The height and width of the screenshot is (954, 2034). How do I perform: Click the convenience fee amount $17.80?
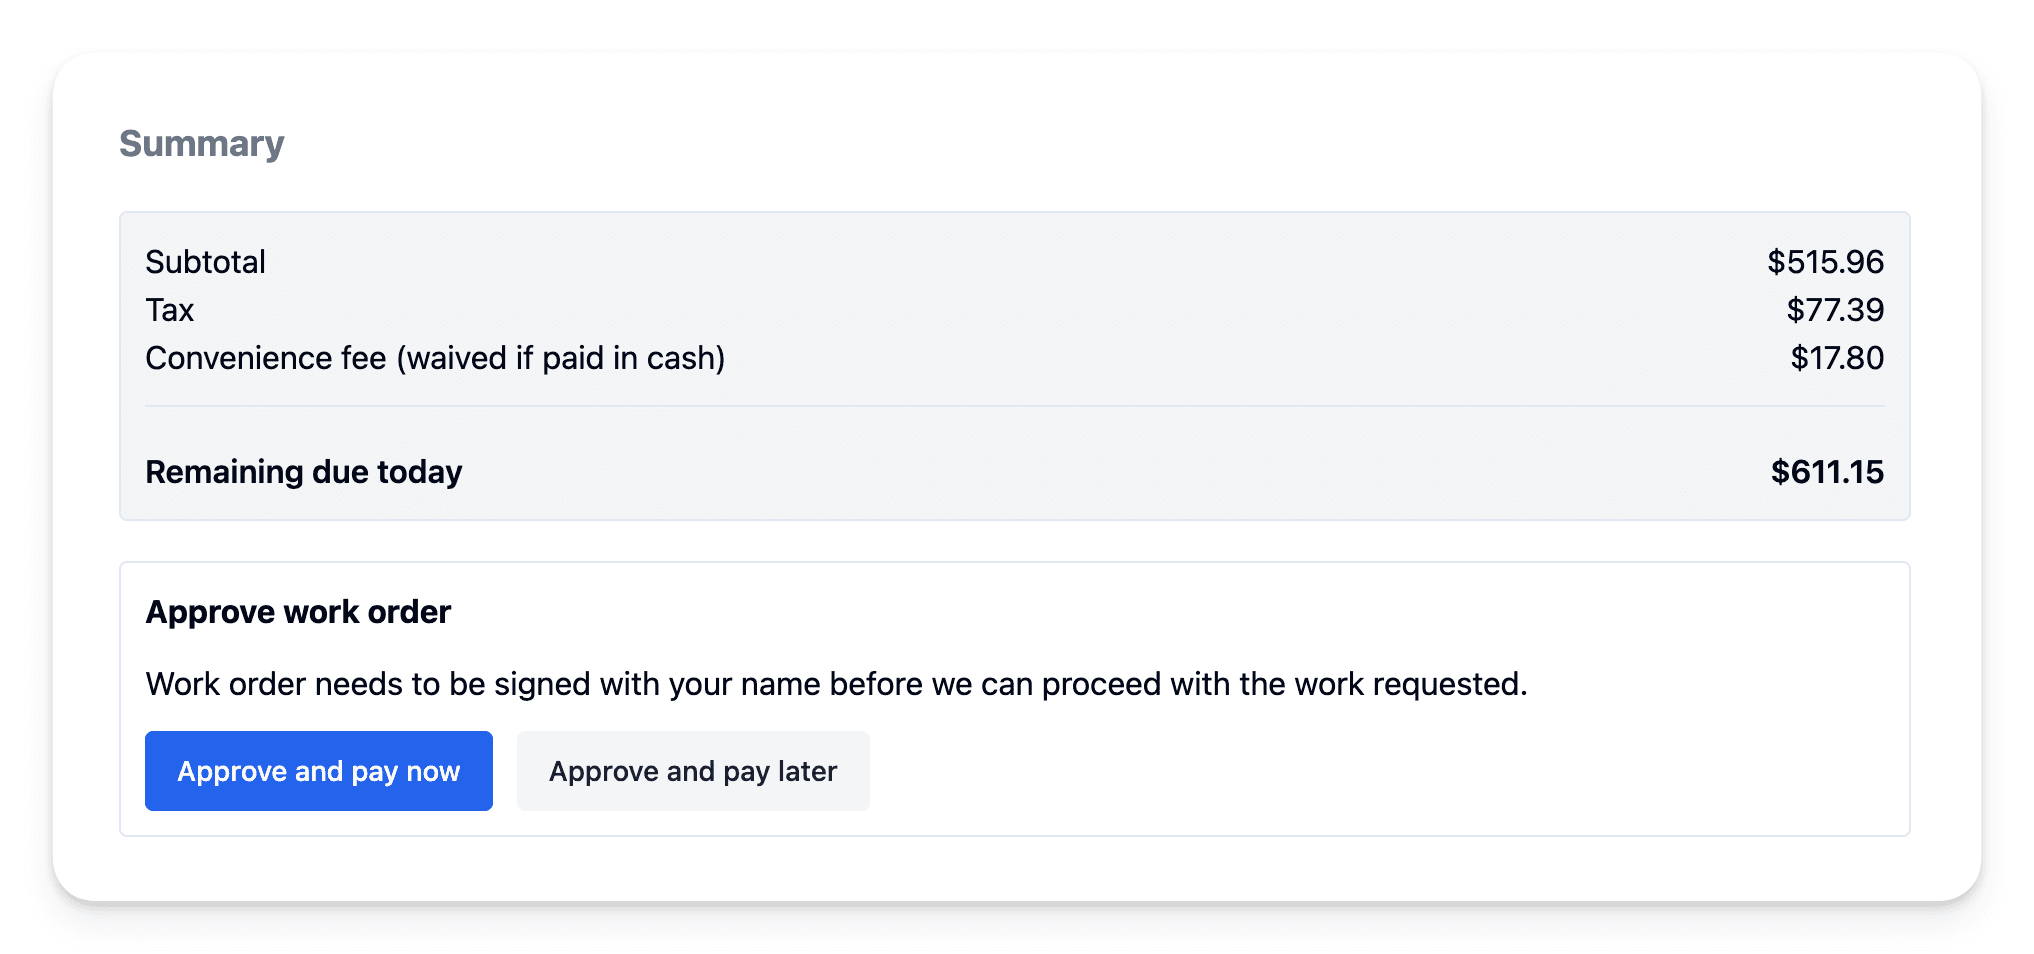(1836, 358)
